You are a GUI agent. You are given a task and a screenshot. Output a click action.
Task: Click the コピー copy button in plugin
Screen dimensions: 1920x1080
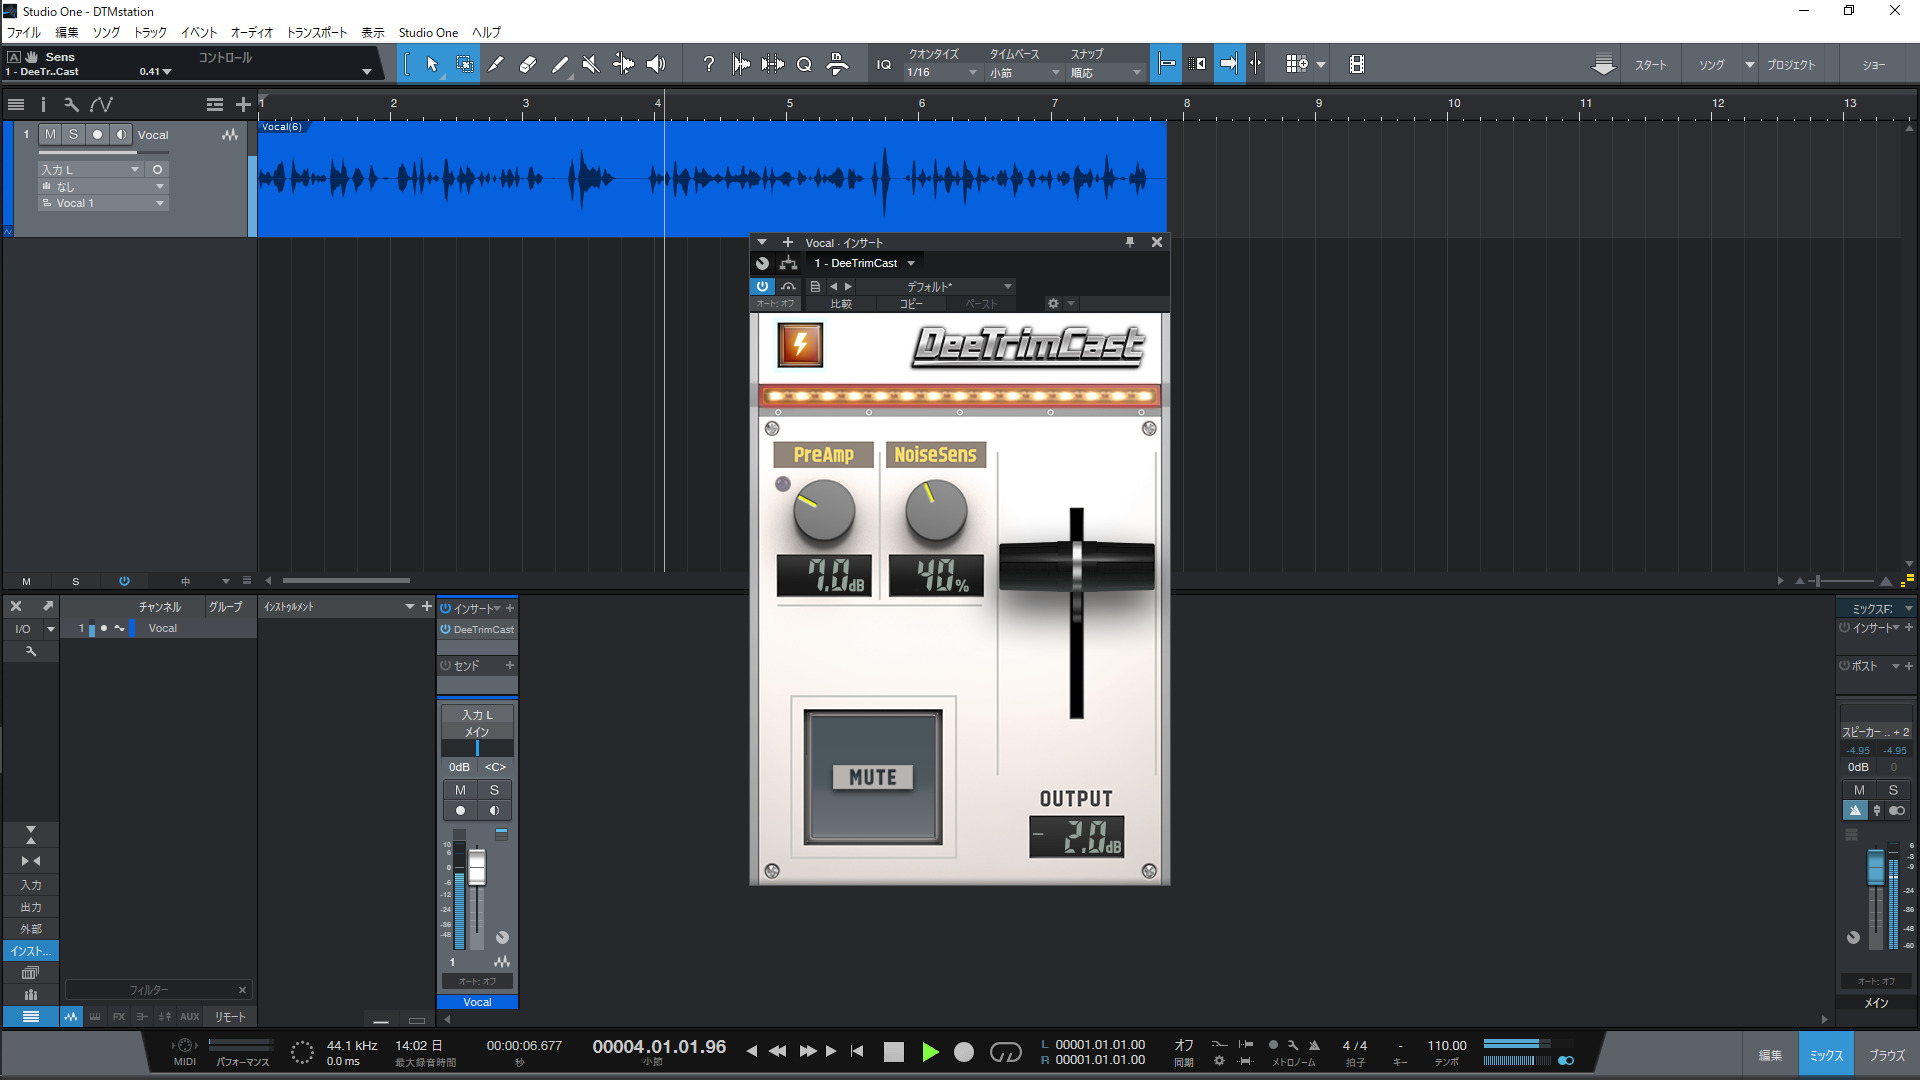(x=911, y=304)
